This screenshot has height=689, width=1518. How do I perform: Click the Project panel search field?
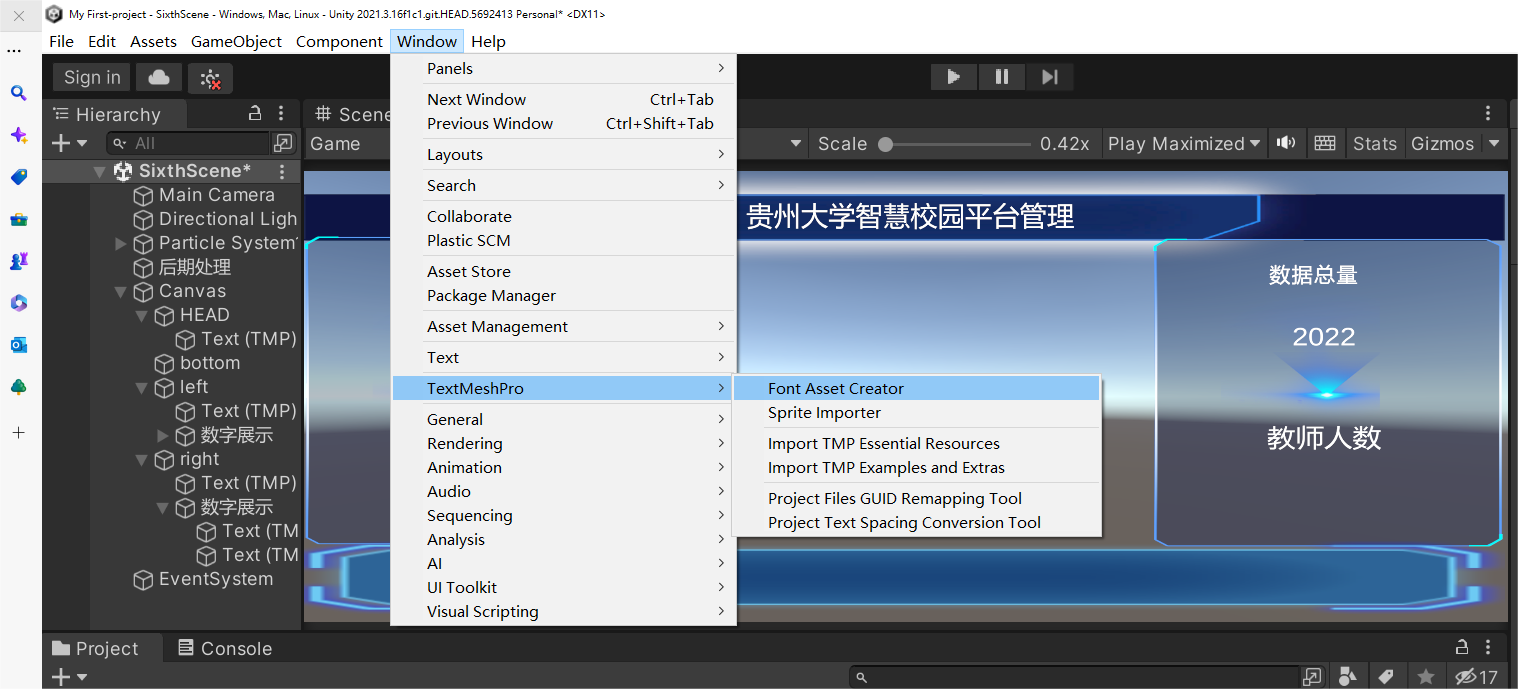click(x=1075, y=677)
